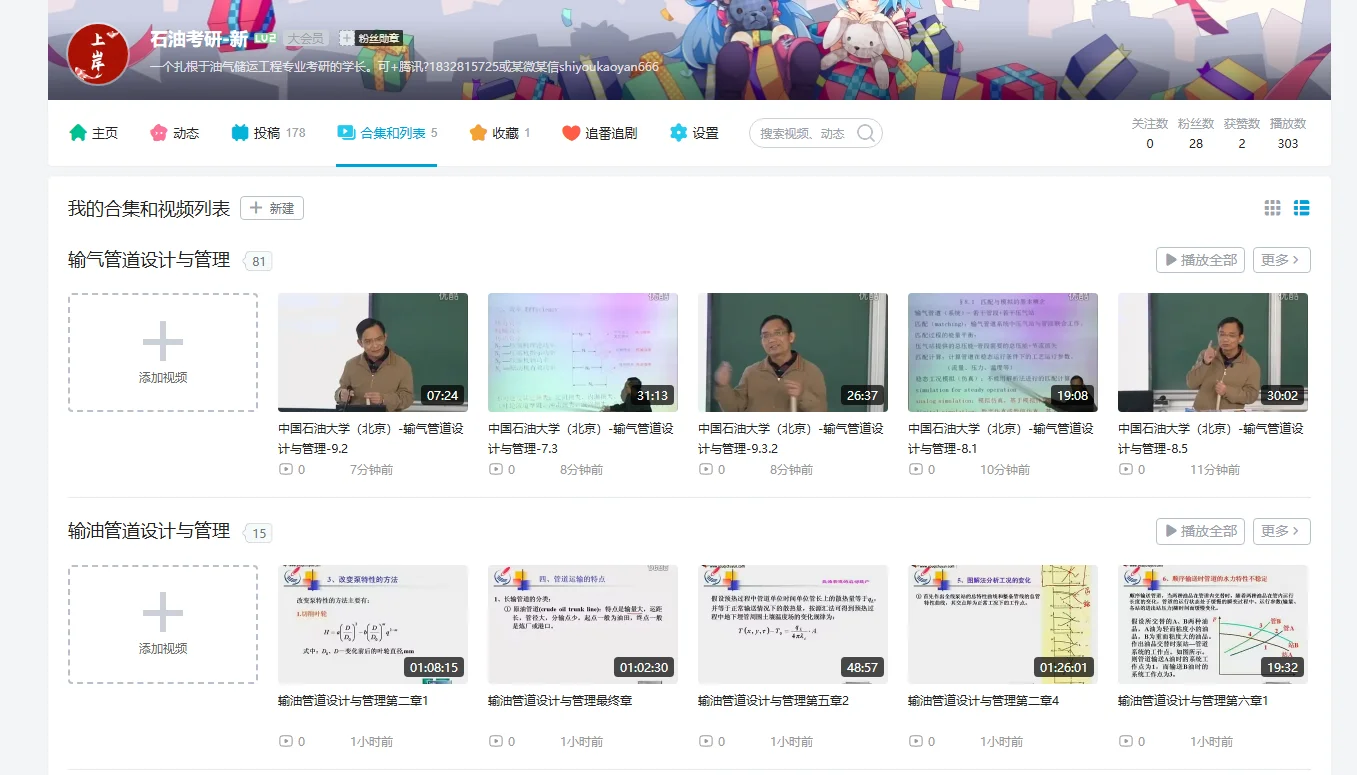This screenshot has width=1357, height=775.
Task: Click the blue play icon next to 合集和列表
Action: click(346, 131)
